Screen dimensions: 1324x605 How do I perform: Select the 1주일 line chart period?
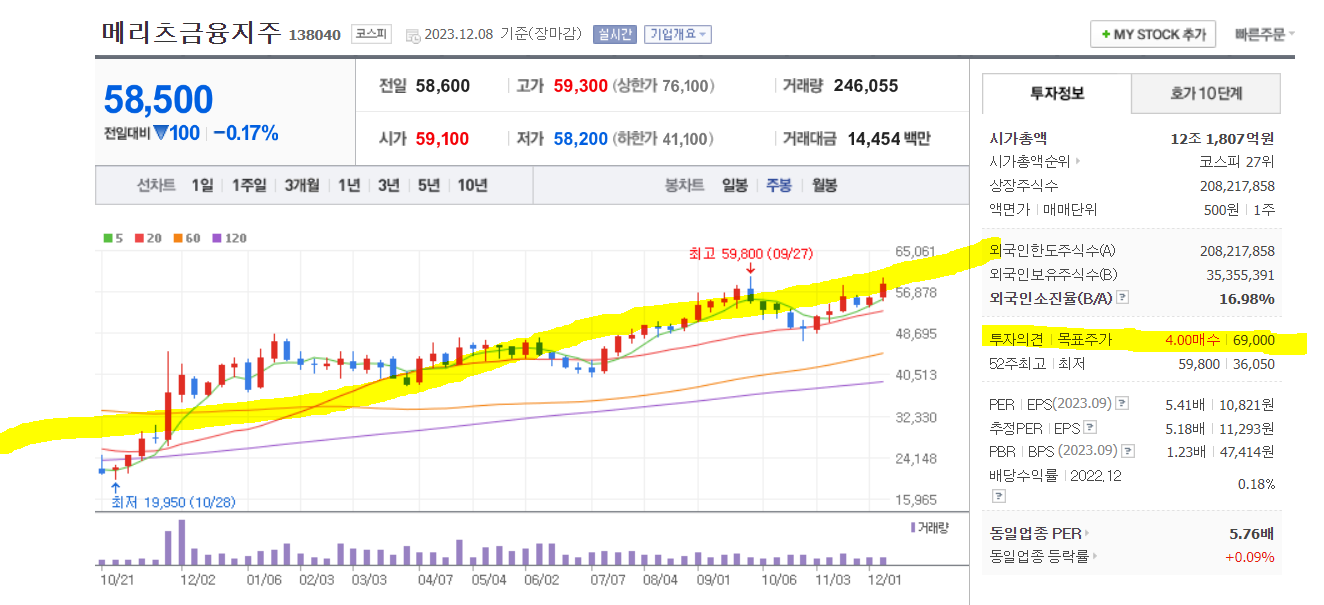click(x=249, y=185)
